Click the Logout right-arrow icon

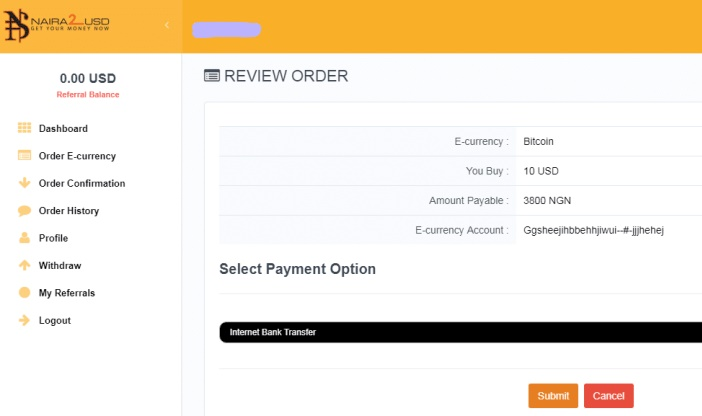[24, 320]
